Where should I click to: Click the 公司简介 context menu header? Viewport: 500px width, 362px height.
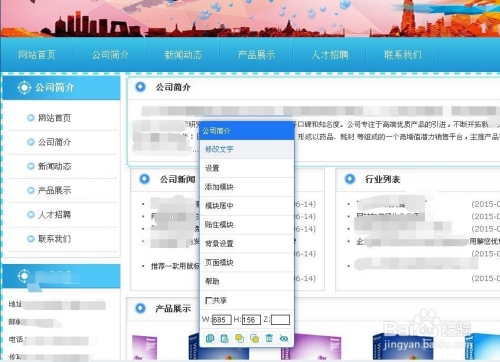(247, 131)
